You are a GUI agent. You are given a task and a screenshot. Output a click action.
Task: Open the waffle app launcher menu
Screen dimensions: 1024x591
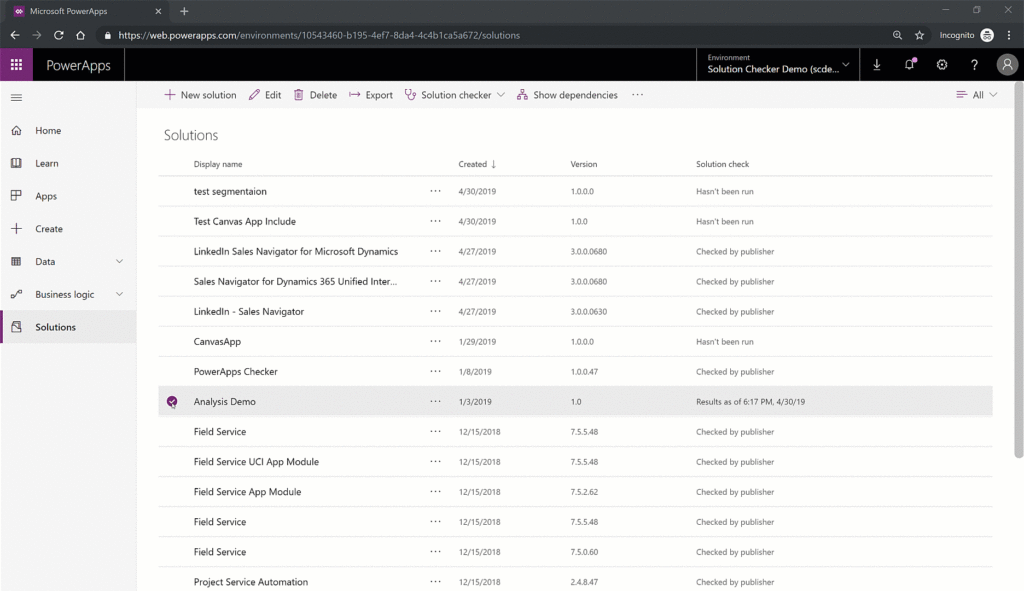[x=15, y=64]
